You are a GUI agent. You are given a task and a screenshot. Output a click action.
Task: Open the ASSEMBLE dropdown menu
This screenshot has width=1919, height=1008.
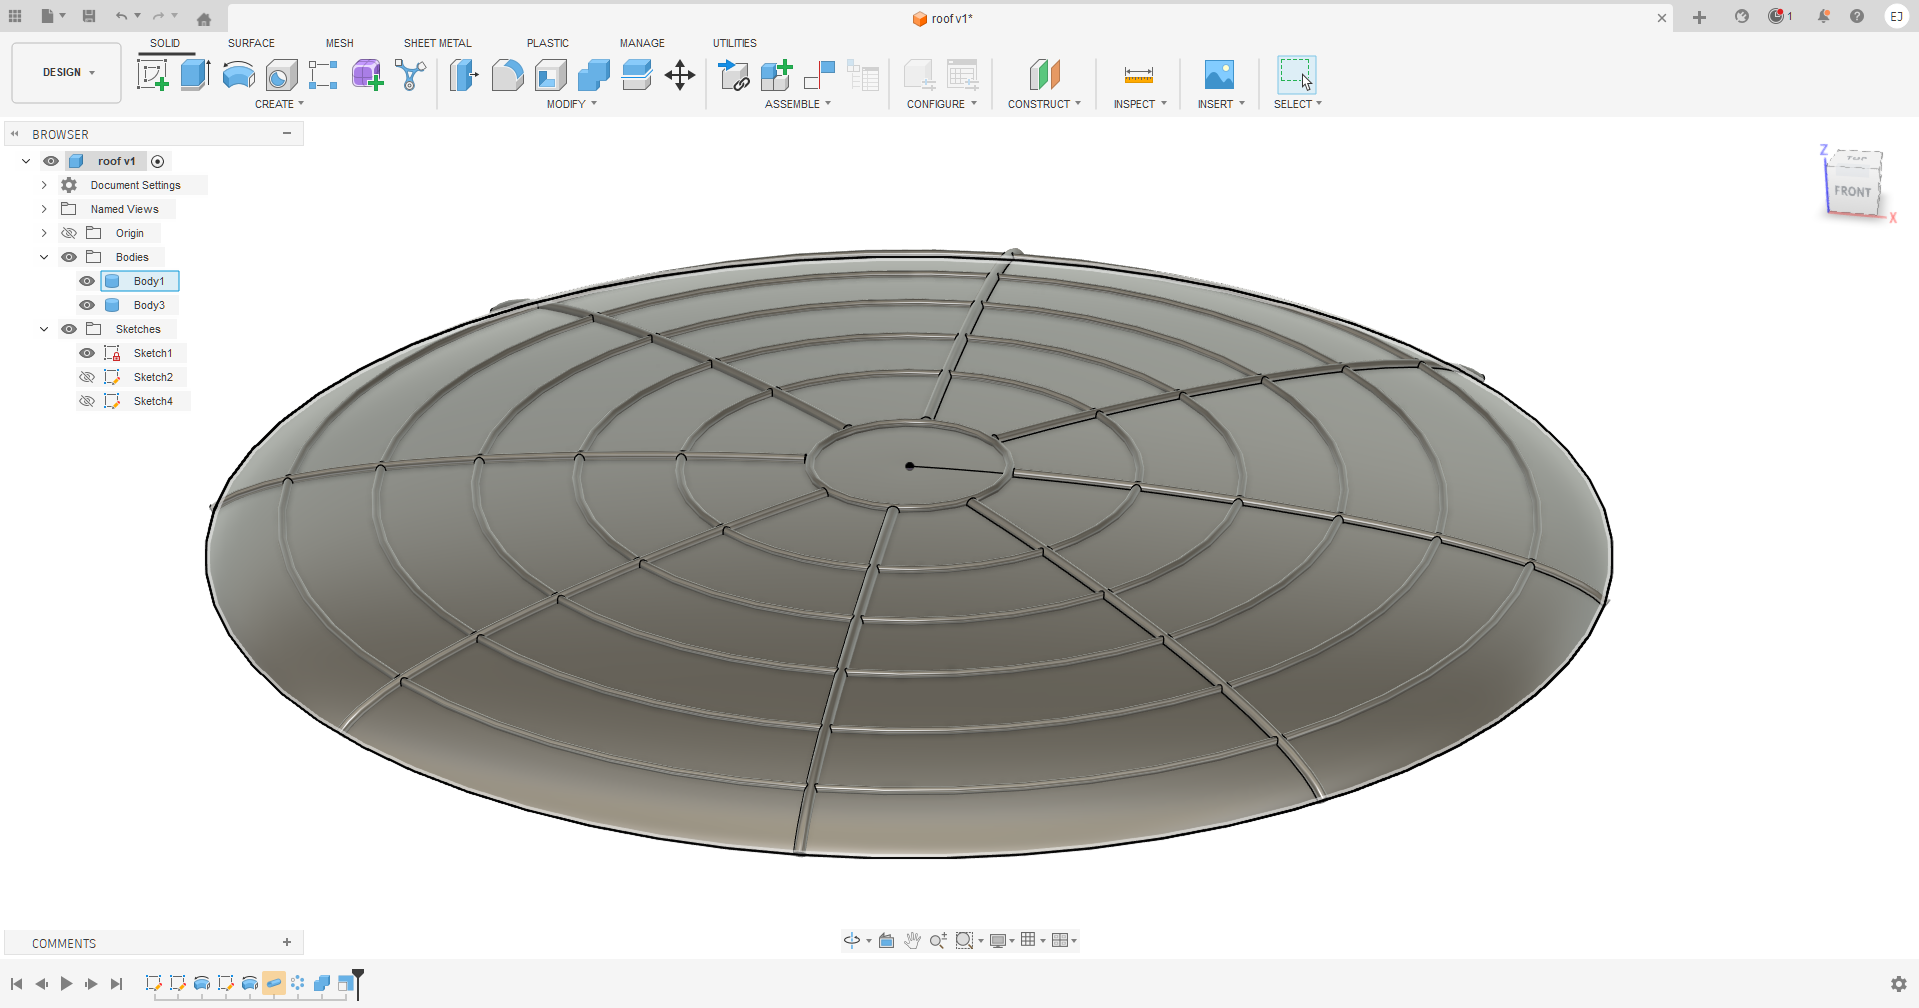(798, 104)
